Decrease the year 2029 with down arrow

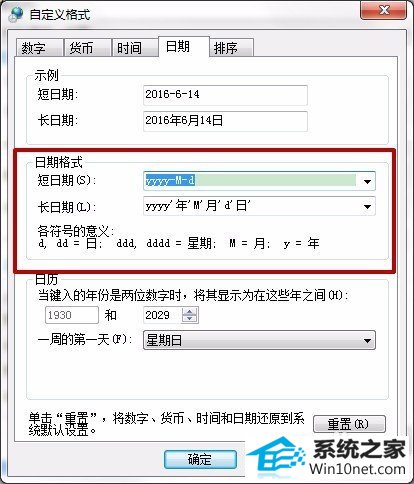(190, 319)
